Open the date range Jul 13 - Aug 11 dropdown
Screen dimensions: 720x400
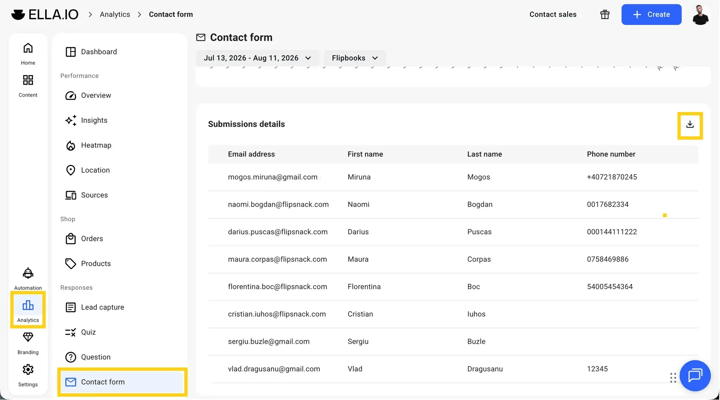pyautogui.click(x=257, y=58)
